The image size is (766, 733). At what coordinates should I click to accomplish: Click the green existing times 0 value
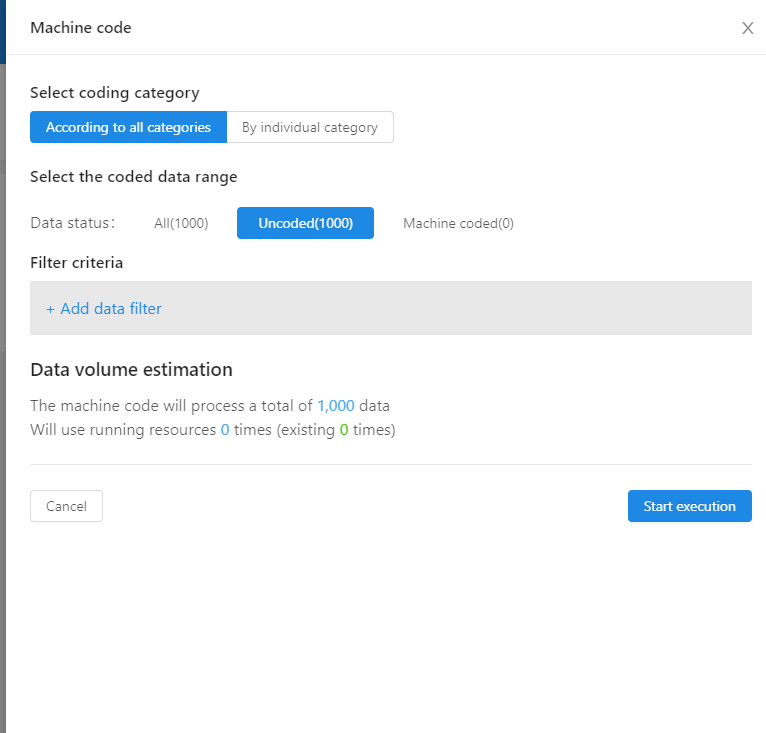pos(344,430)
